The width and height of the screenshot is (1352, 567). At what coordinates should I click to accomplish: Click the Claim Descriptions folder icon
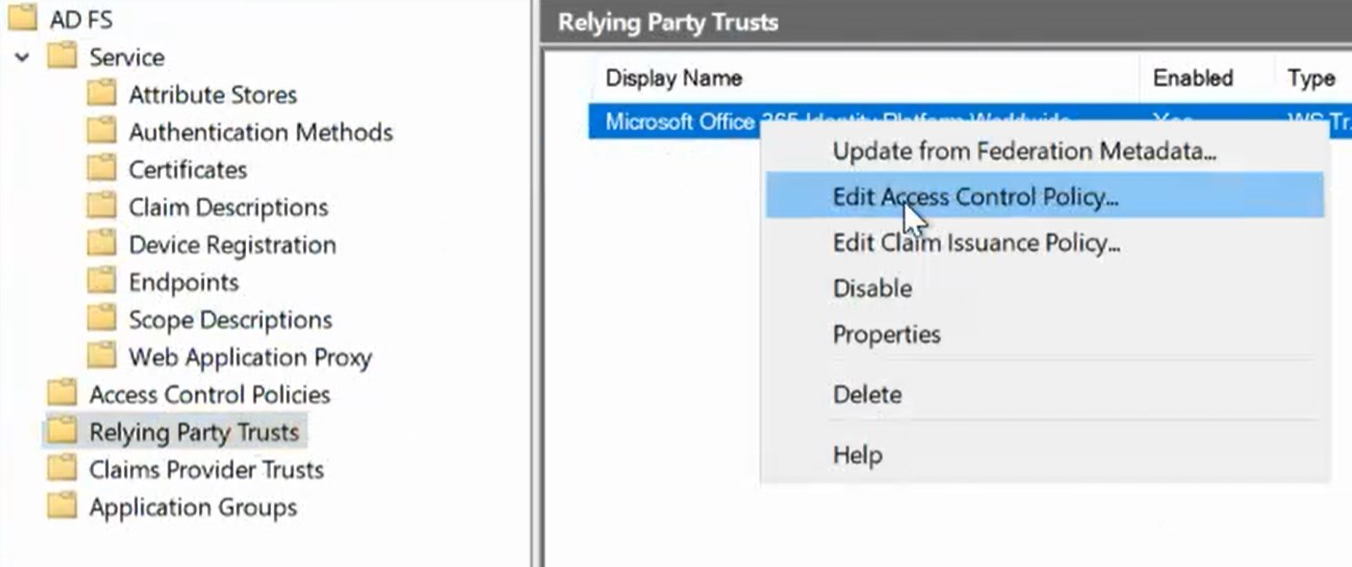tap(101, 207)
